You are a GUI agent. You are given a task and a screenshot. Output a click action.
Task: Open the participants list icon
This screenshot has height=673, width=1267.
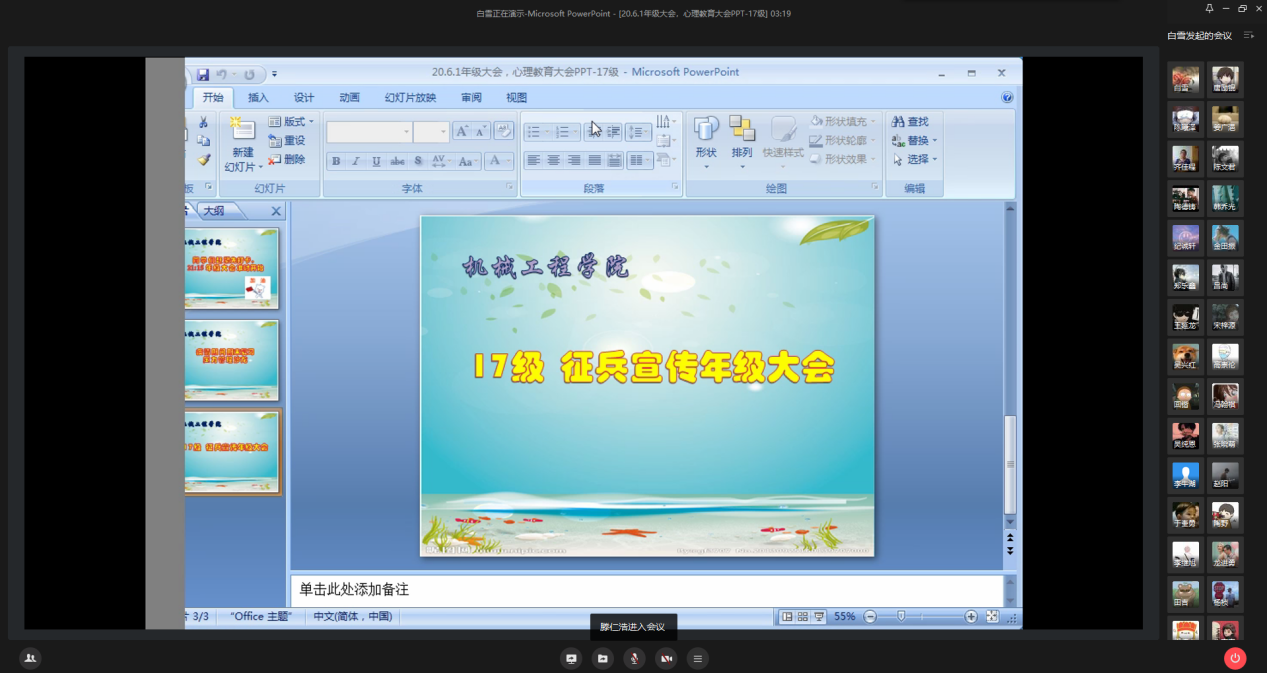pyautogui.click(x=30, y=658)
